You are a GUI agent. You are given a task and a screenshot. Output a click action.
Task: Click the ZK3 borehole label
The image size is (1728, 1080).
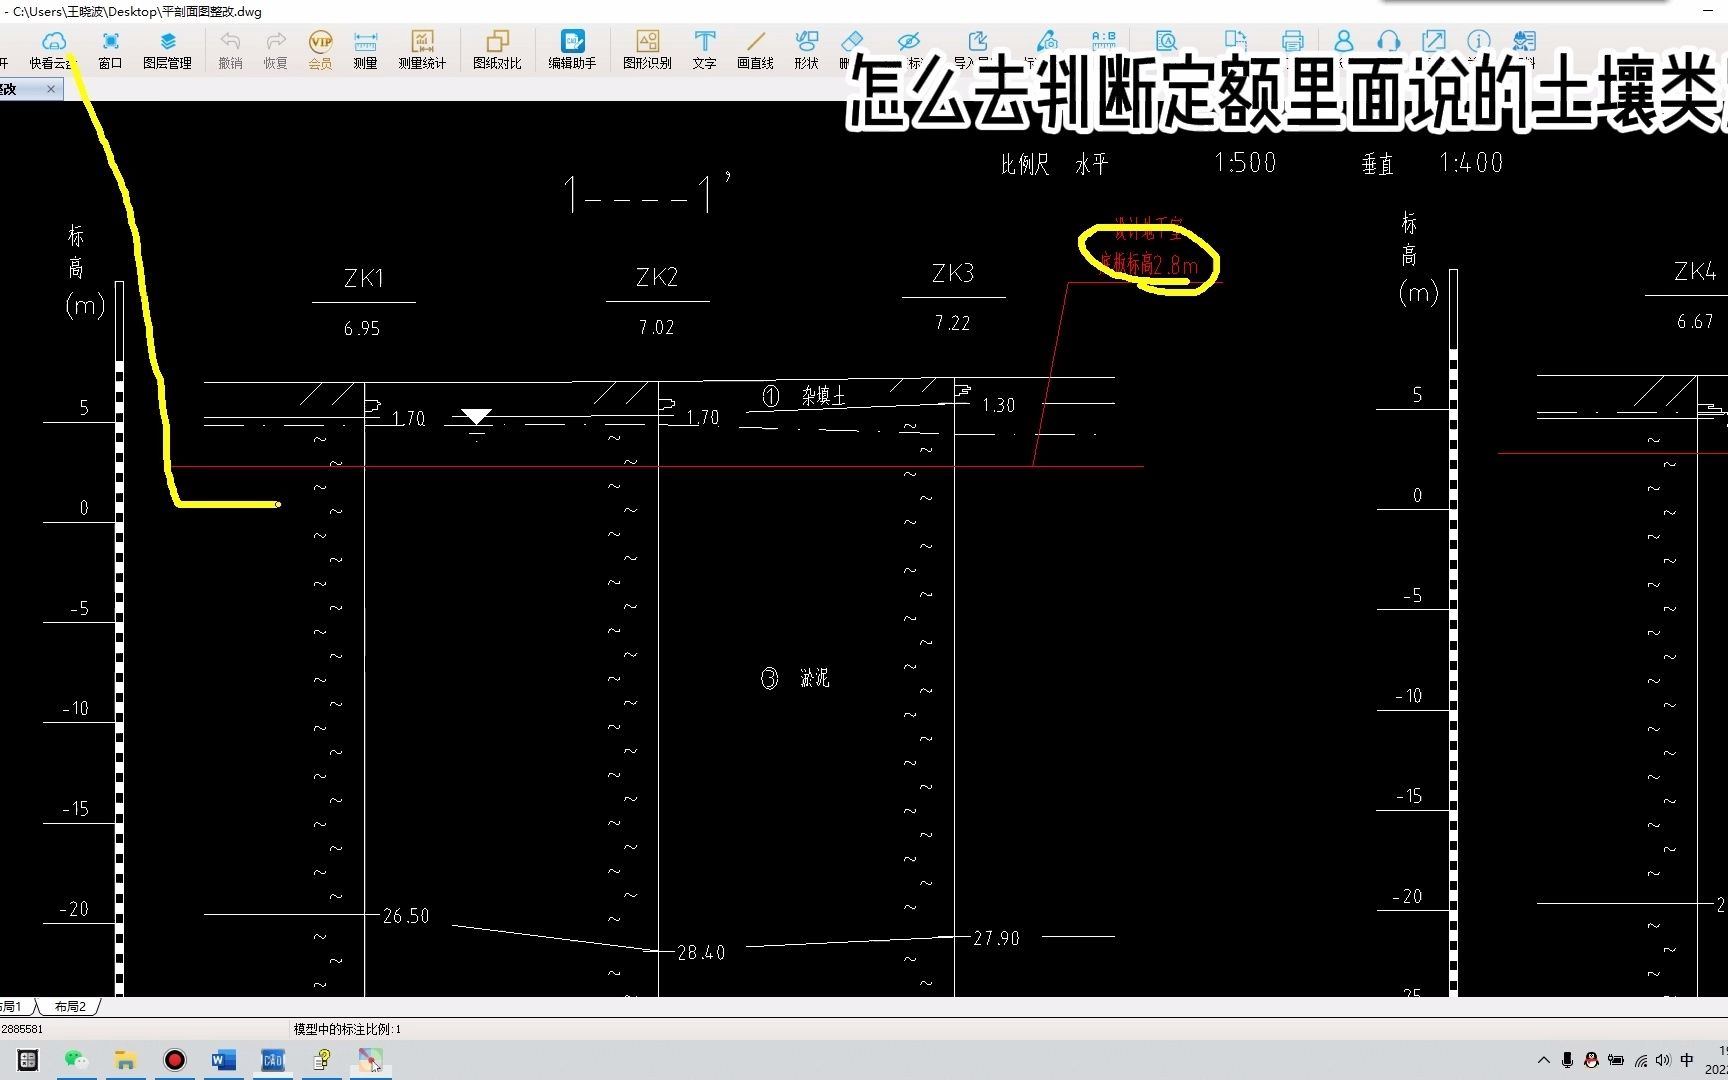point(953,273)
